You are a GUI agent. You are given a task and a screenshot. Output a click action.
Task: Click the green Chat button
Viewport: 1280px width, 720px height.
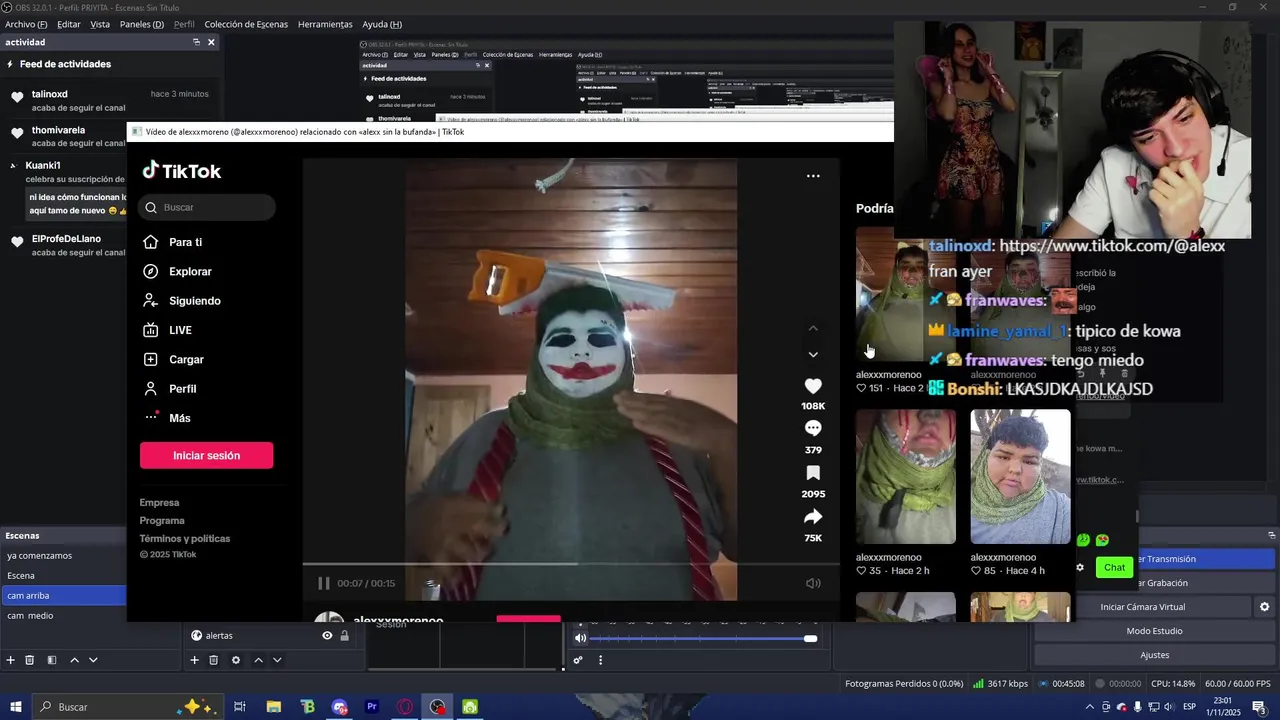pos(1114,567)
